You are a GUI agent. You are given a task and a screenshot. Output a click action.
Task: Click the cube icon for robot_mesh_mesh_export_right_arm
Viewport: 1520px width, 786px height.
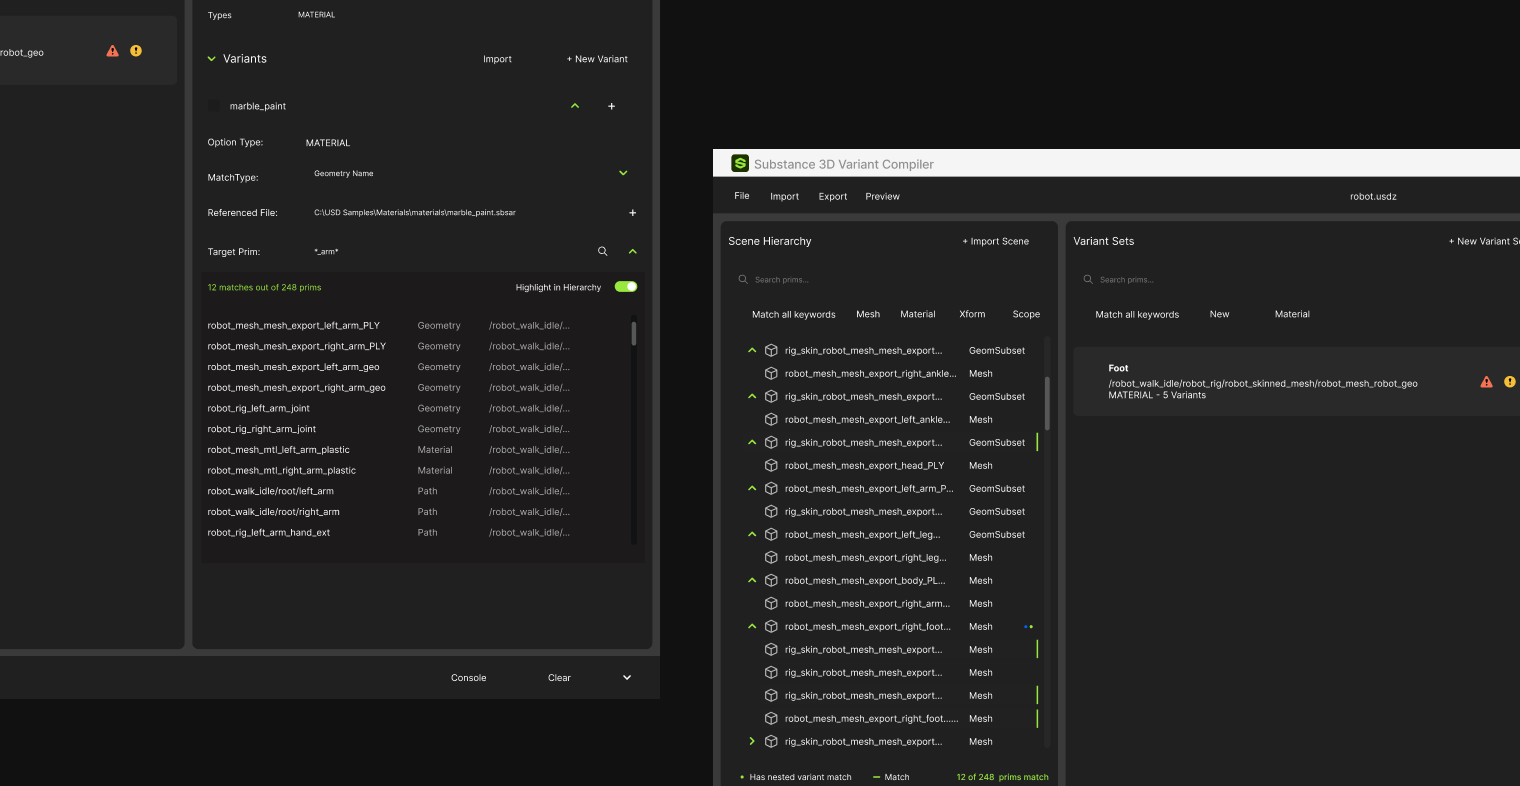tap(771, 603)
